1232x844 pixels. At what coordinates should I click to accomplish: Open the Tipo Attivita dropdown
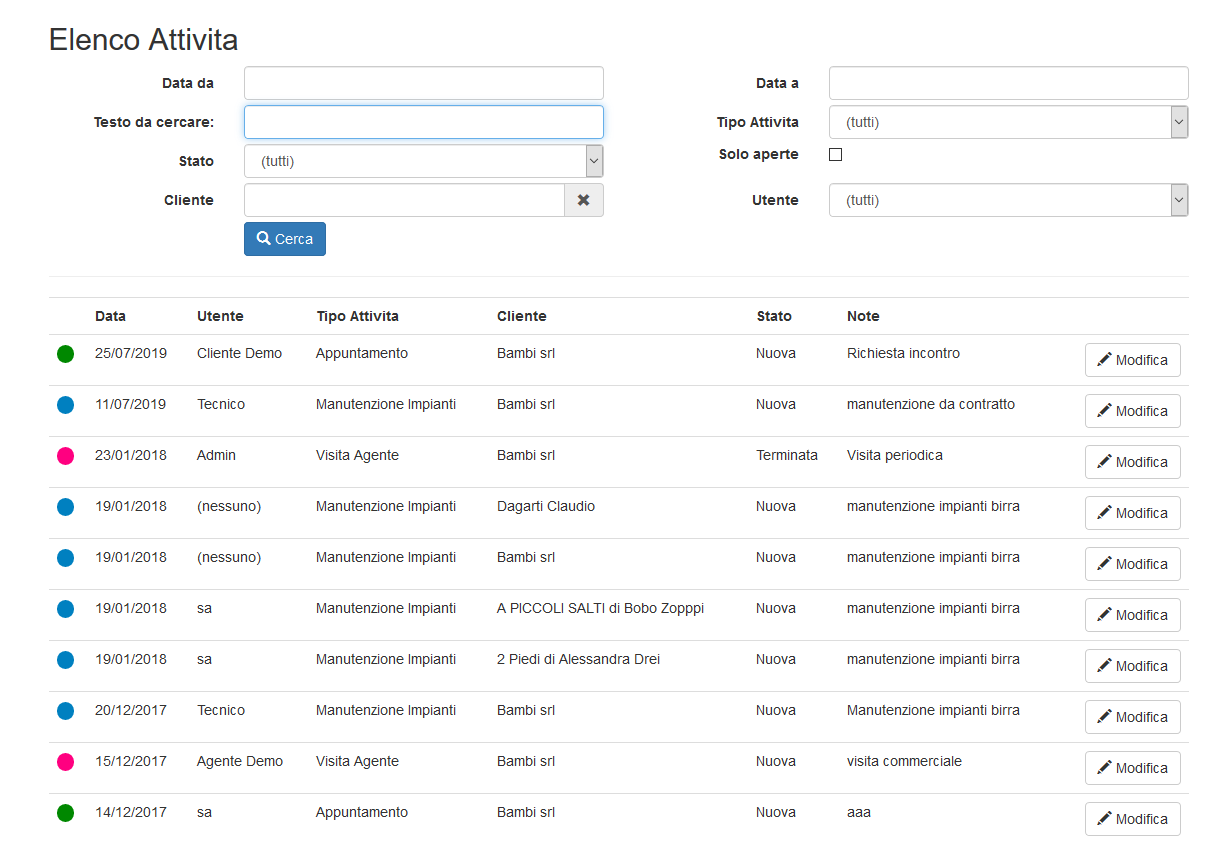(x=1008, y=122)
